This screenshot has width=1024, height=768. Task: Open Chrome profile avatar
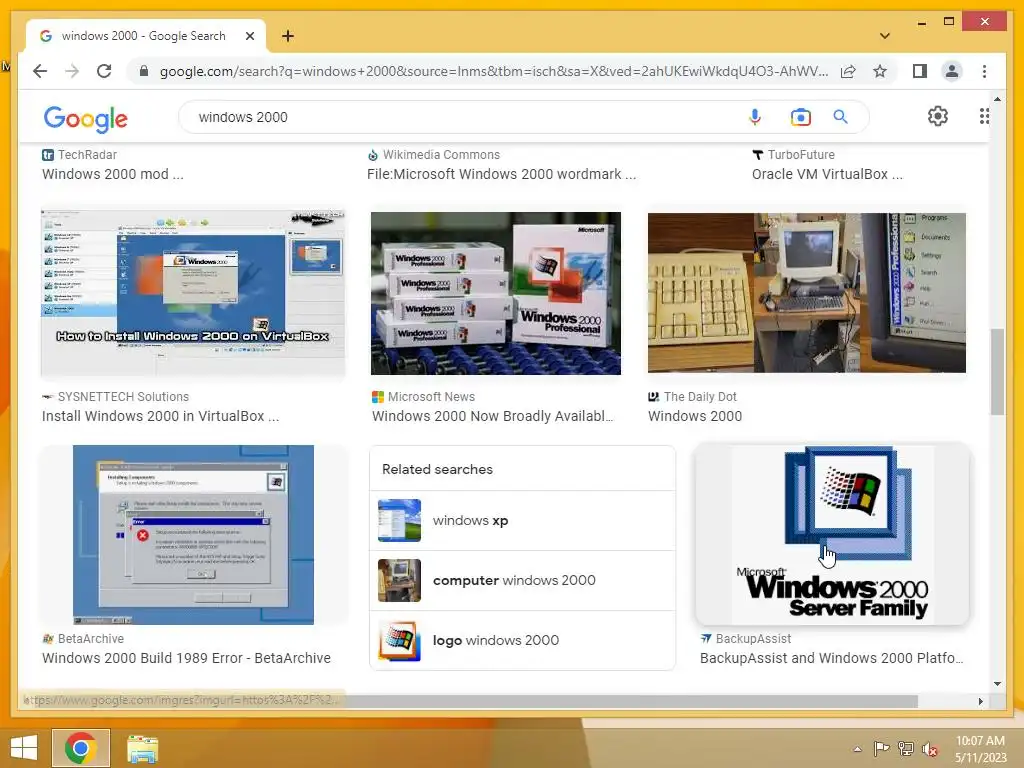(x=952, y=71)
